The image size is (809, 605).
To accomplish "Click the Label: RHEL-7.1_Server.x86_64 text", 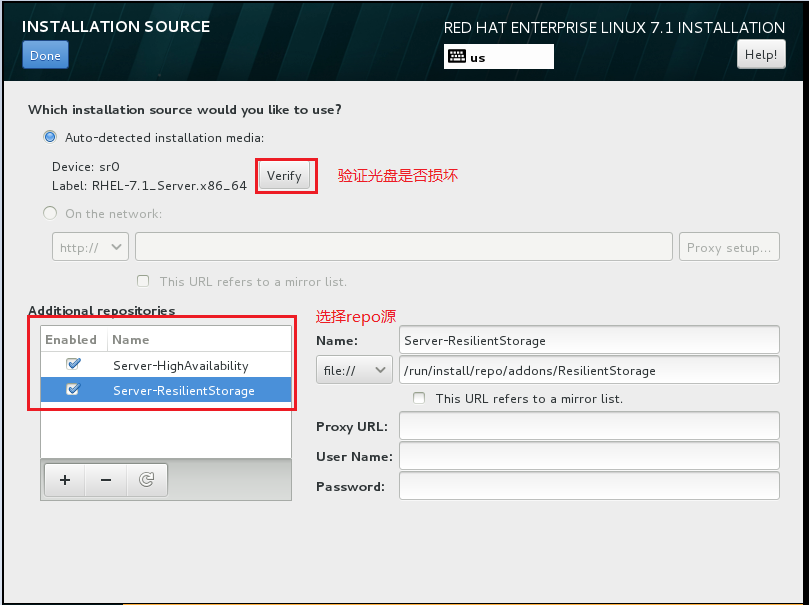I will pos(149,186).
